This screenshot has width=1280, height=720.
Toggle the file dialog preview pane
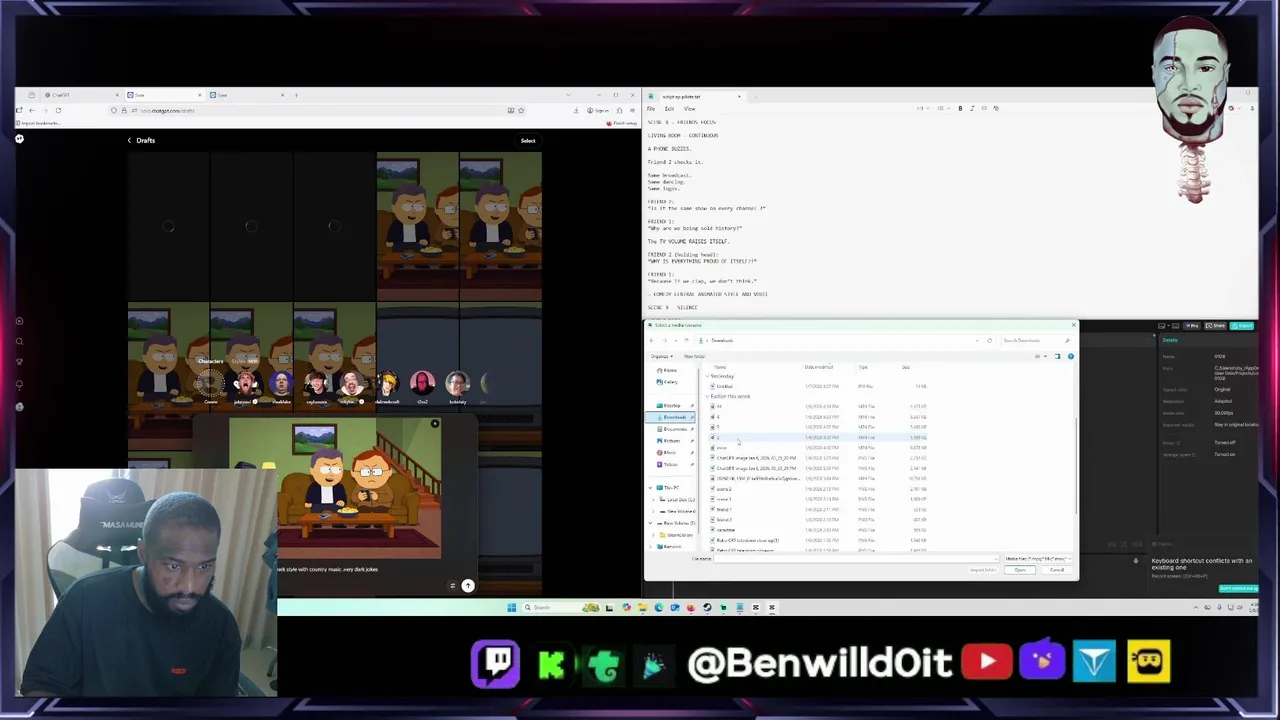[x=1057, y=356]
